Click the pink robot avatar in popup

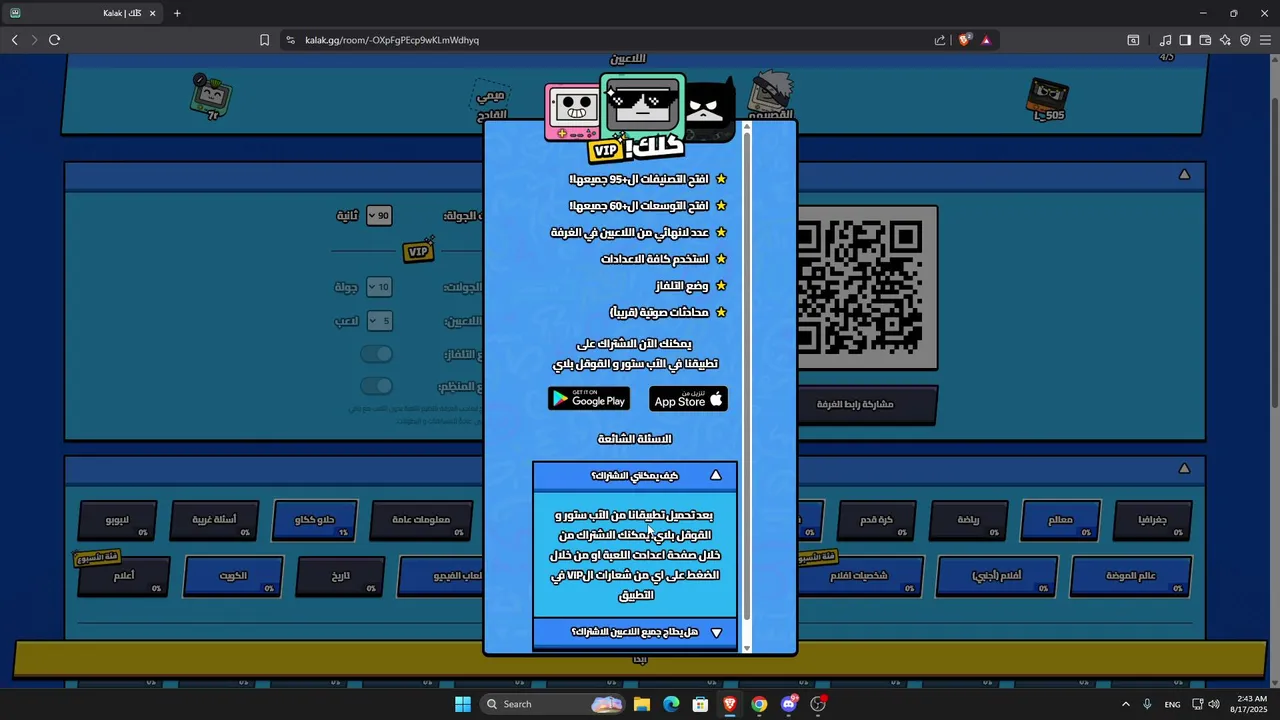coord(573,113)
